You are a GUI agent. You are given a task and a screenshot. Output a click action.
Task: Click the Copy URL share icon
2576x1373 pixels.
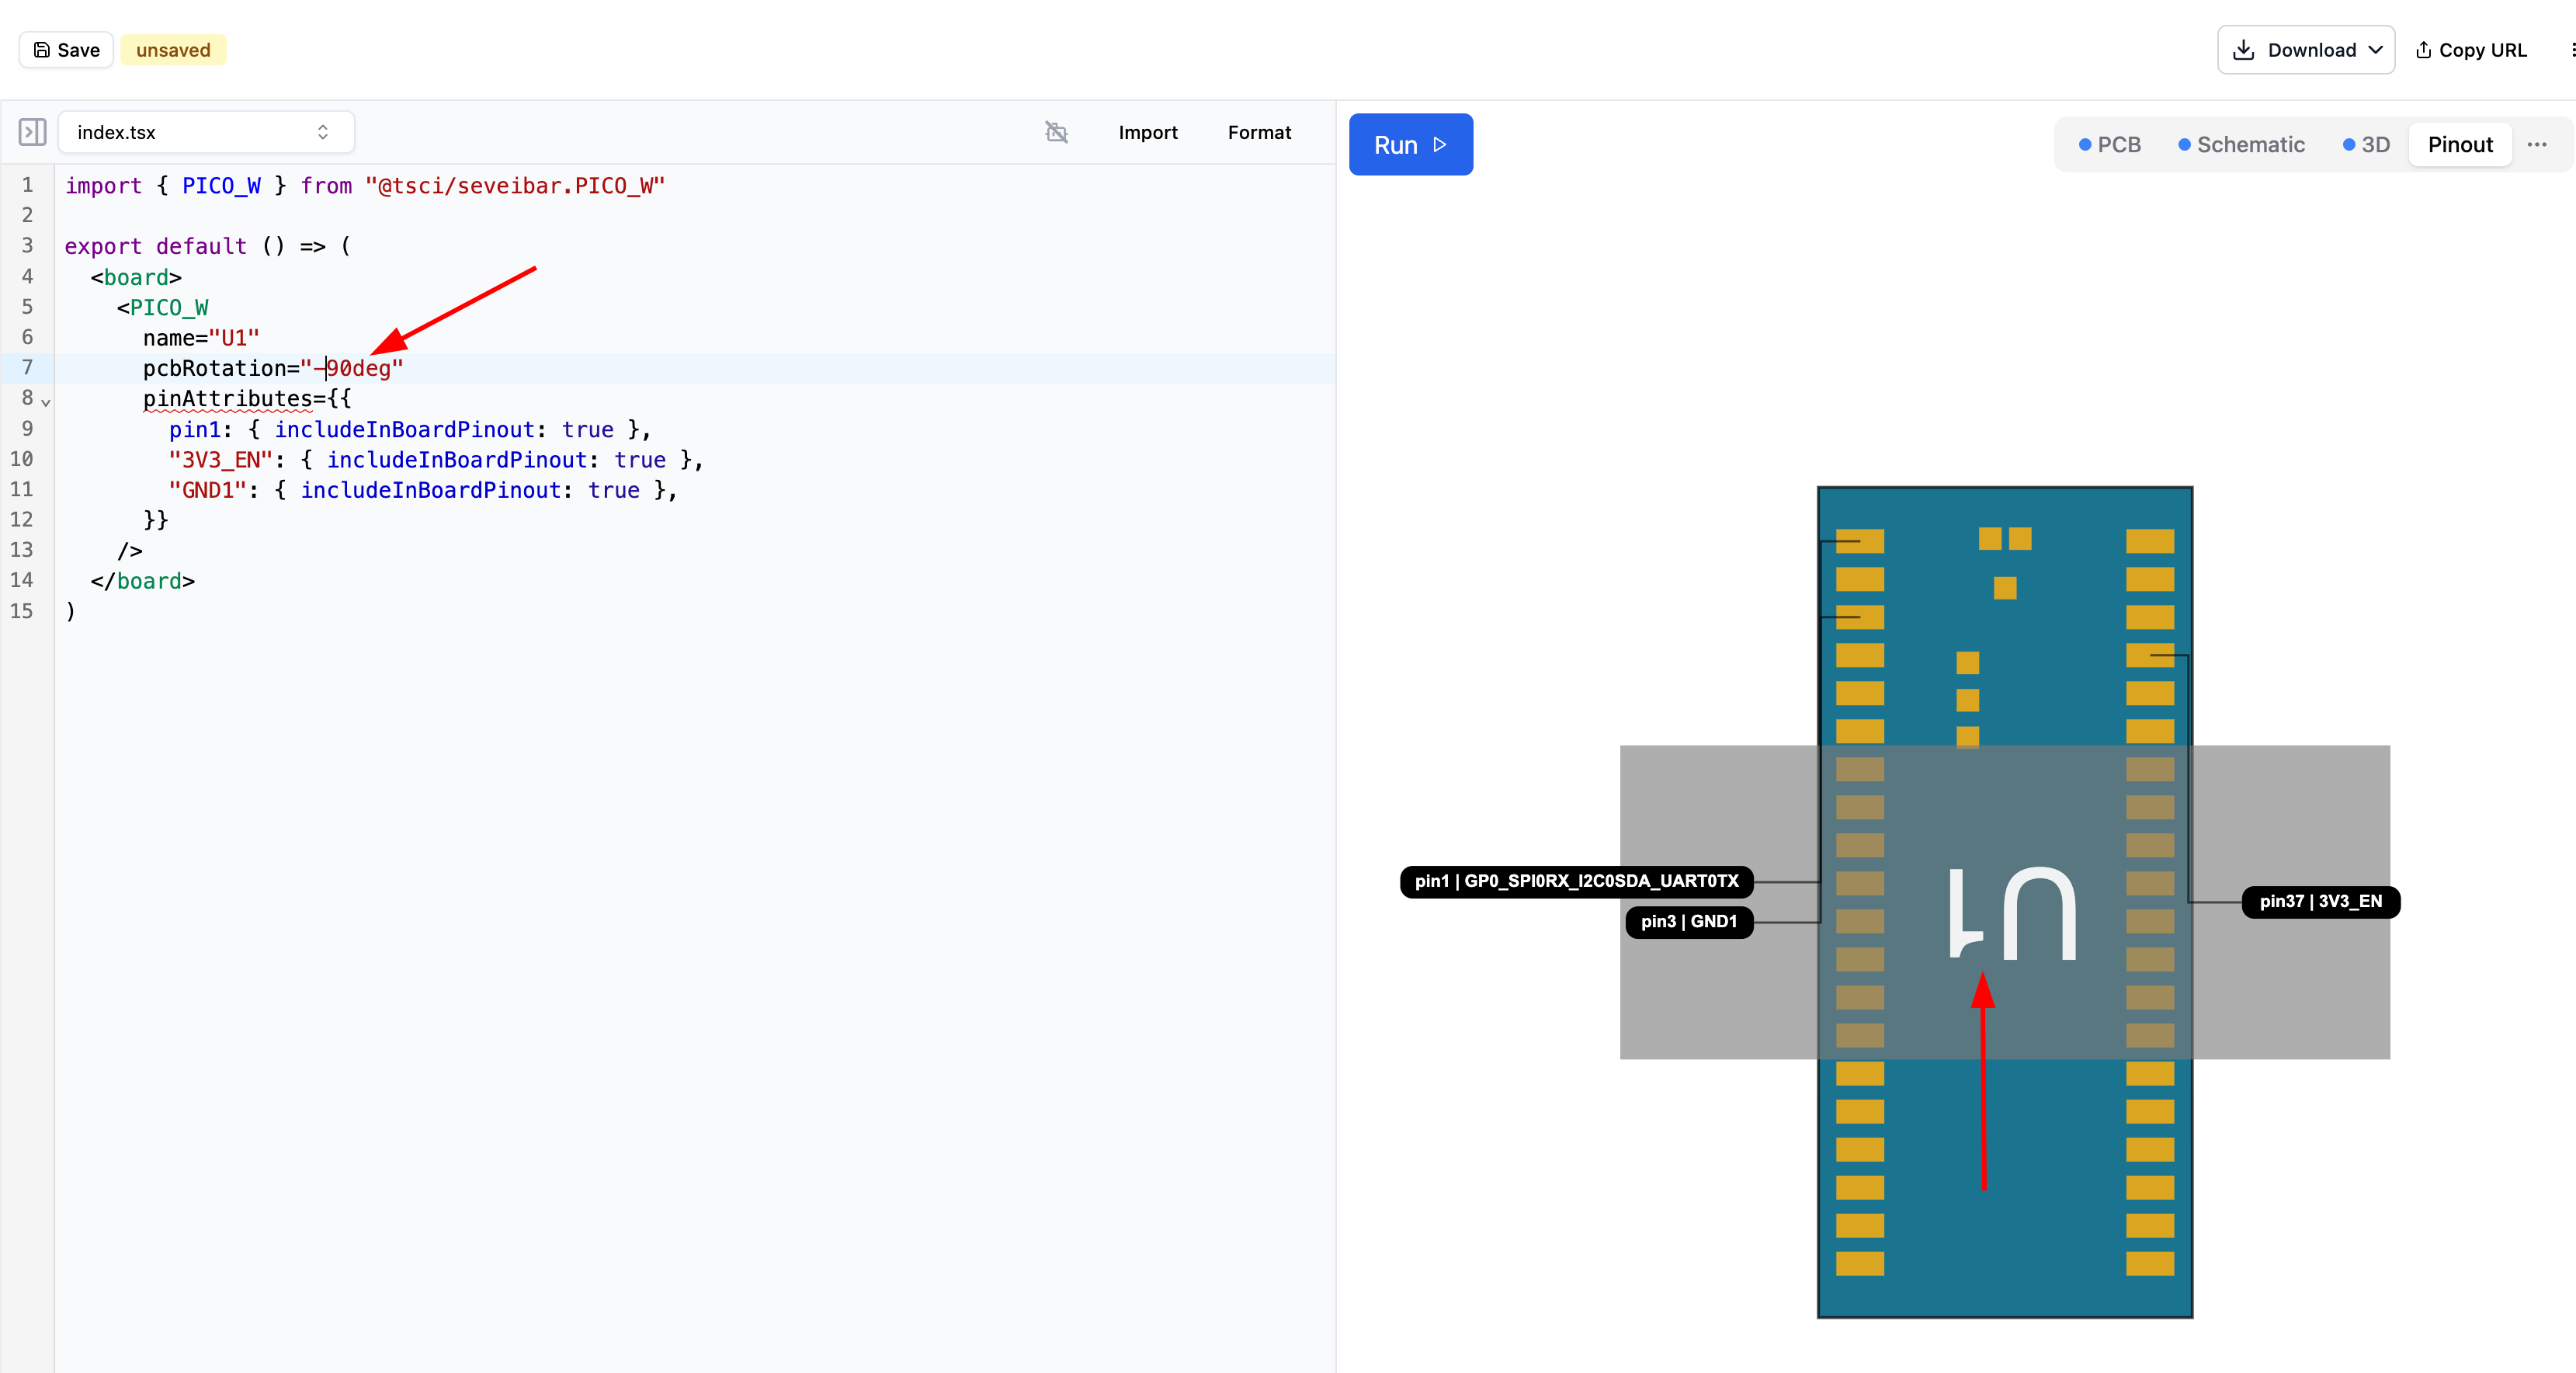2423,50
